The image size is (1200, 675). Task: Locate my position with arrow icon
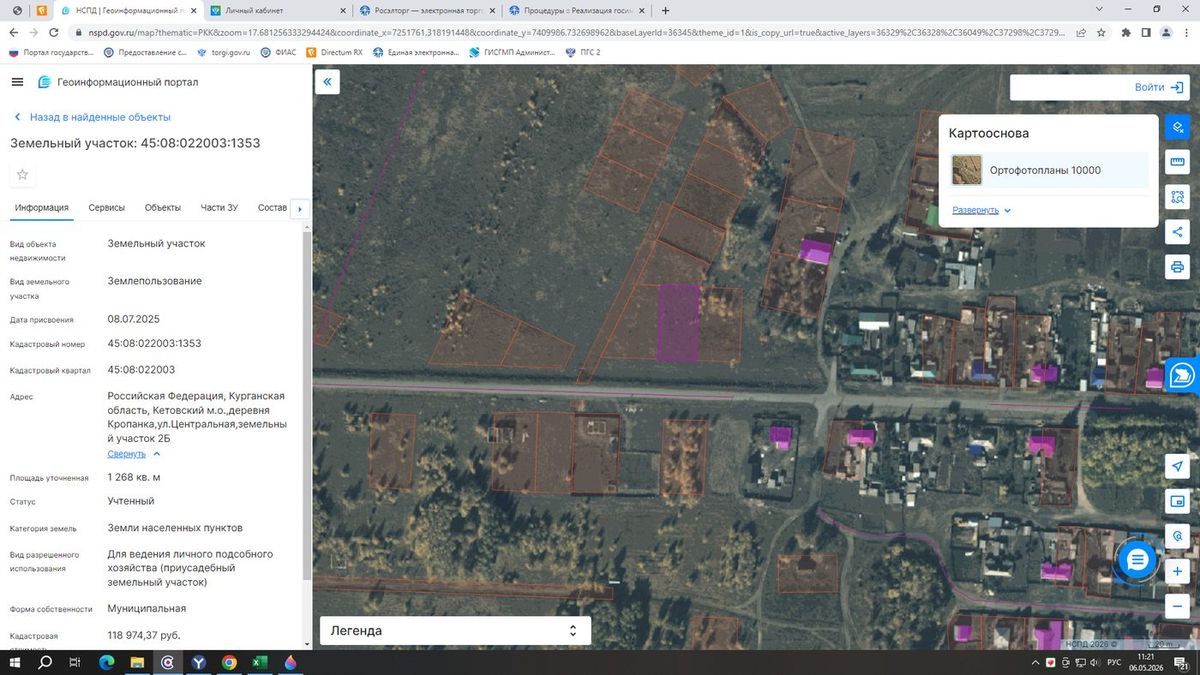pos(1177,467)
